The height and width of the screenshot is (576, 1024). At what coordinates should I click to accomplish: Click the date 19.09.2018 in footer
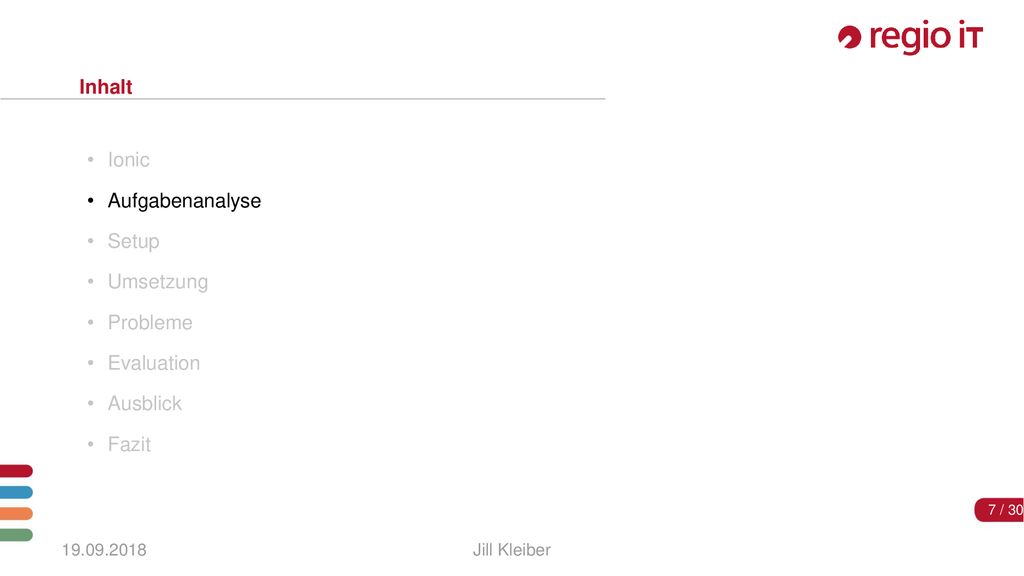[104, 550]
